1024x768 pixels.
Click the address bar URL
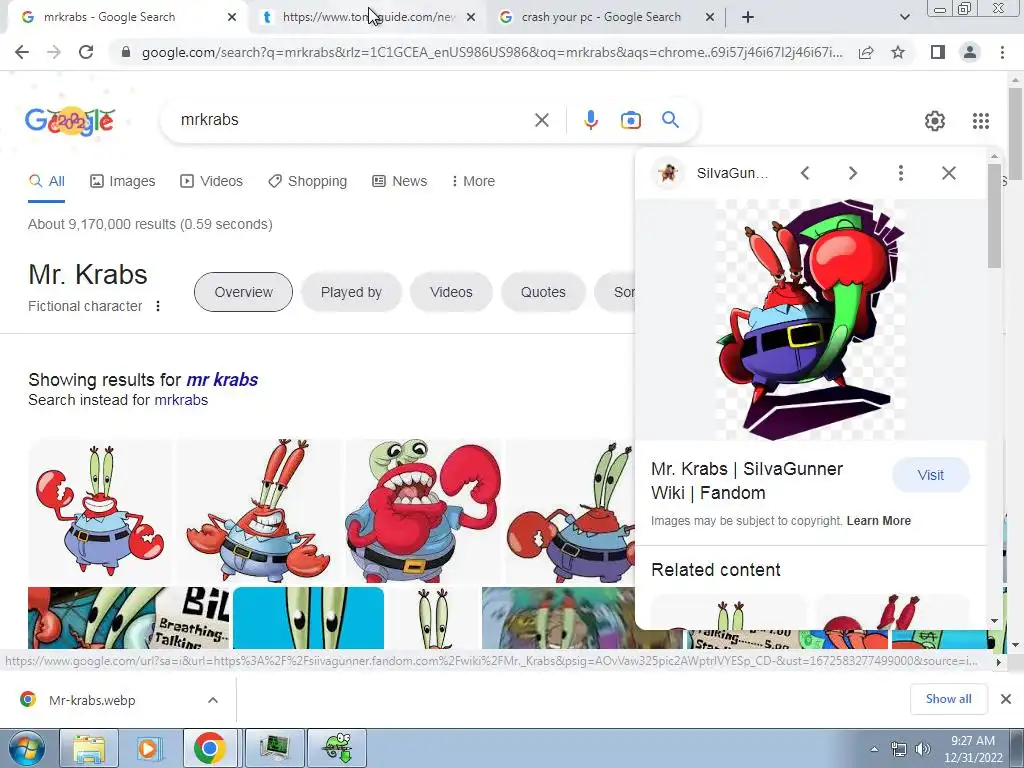(x=492, y=52)
